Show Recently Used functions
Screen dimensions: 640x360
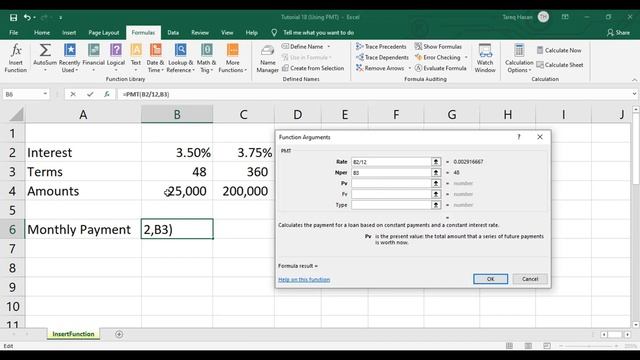coord(69,58)
